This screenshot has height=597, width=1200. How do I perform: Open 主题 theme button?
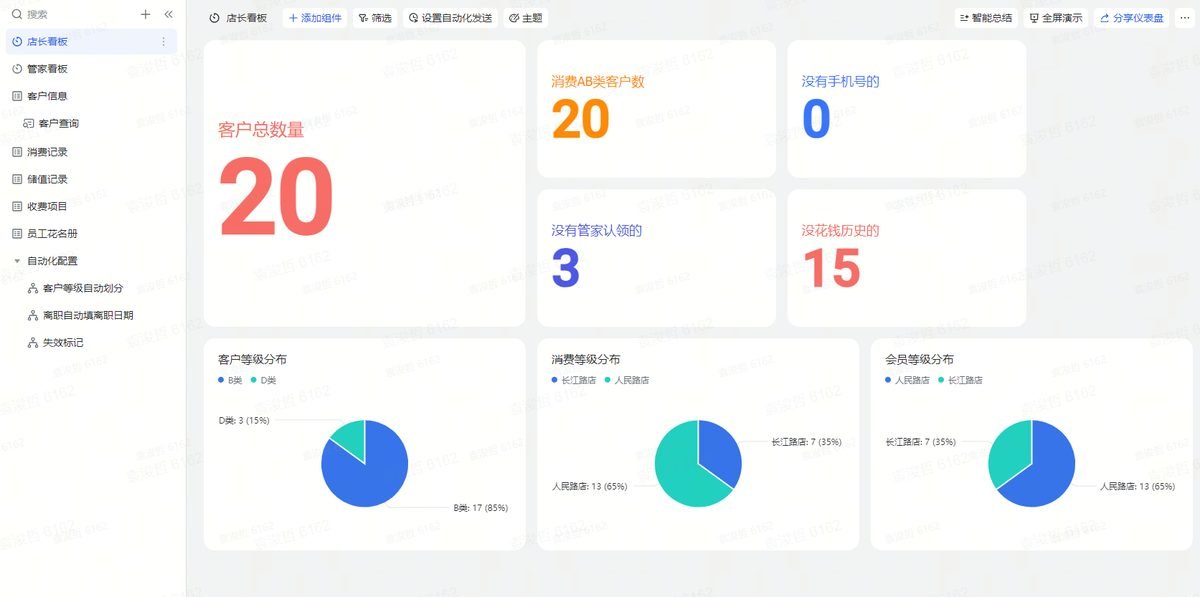coord(525,18)
